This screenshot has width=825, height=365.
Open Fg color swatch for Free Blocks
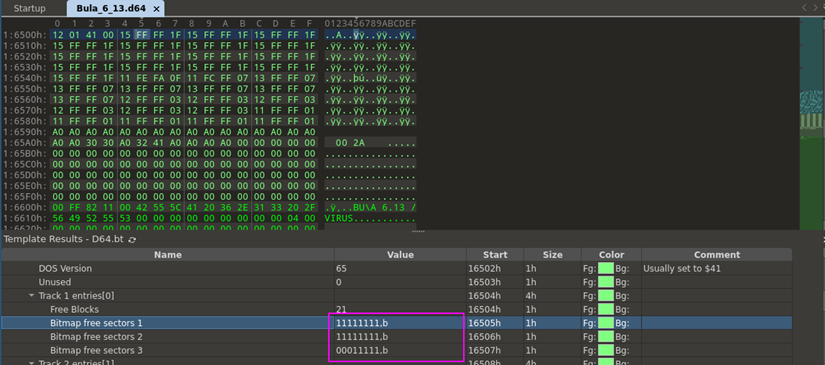(606, 309)
